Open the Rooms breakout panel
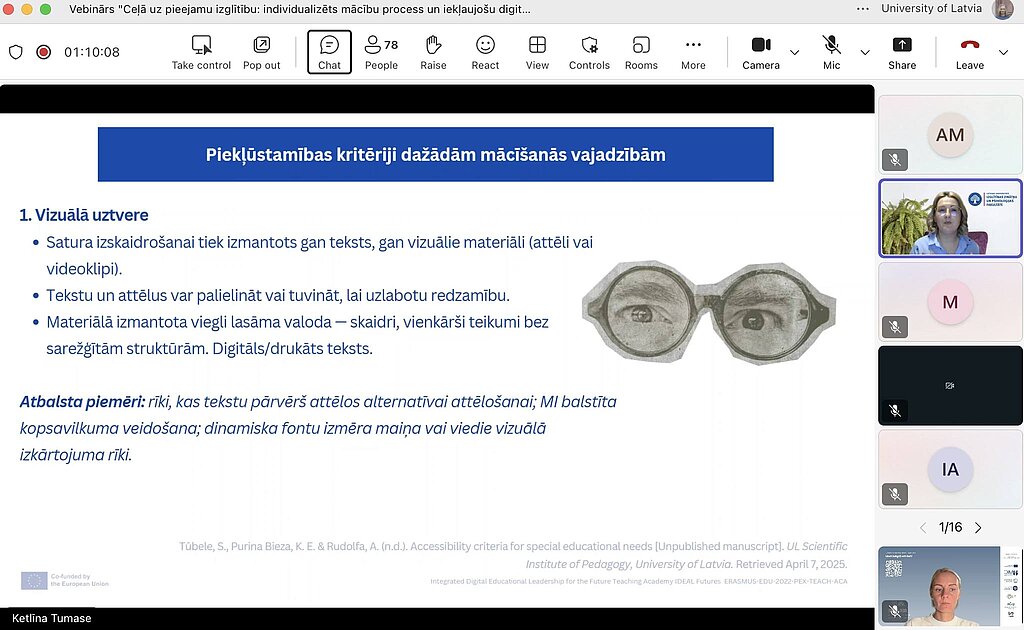 tap(641, 52)
